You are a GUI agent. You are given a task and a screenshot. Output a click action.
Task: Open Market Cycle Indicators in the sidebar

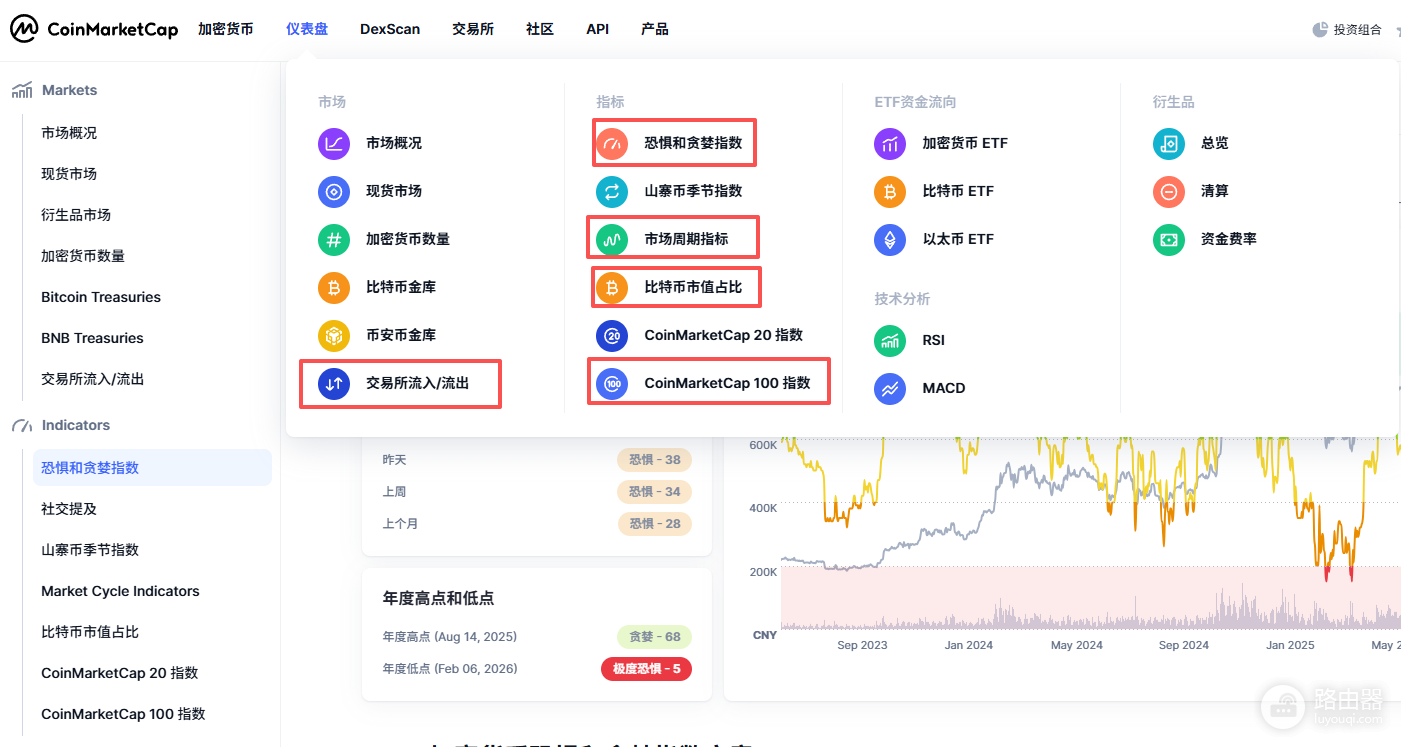[120, 591]
